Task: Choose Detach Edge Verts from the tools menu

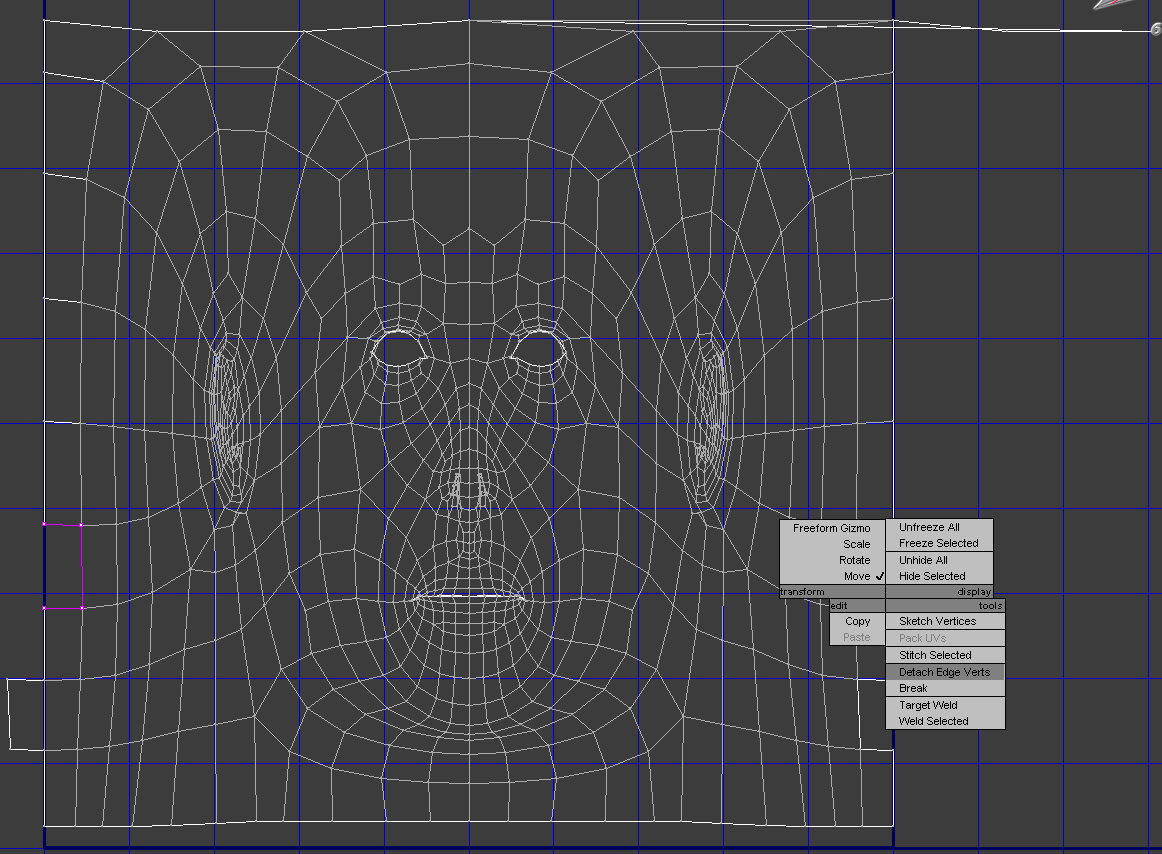Action: (x=944, y=672)
